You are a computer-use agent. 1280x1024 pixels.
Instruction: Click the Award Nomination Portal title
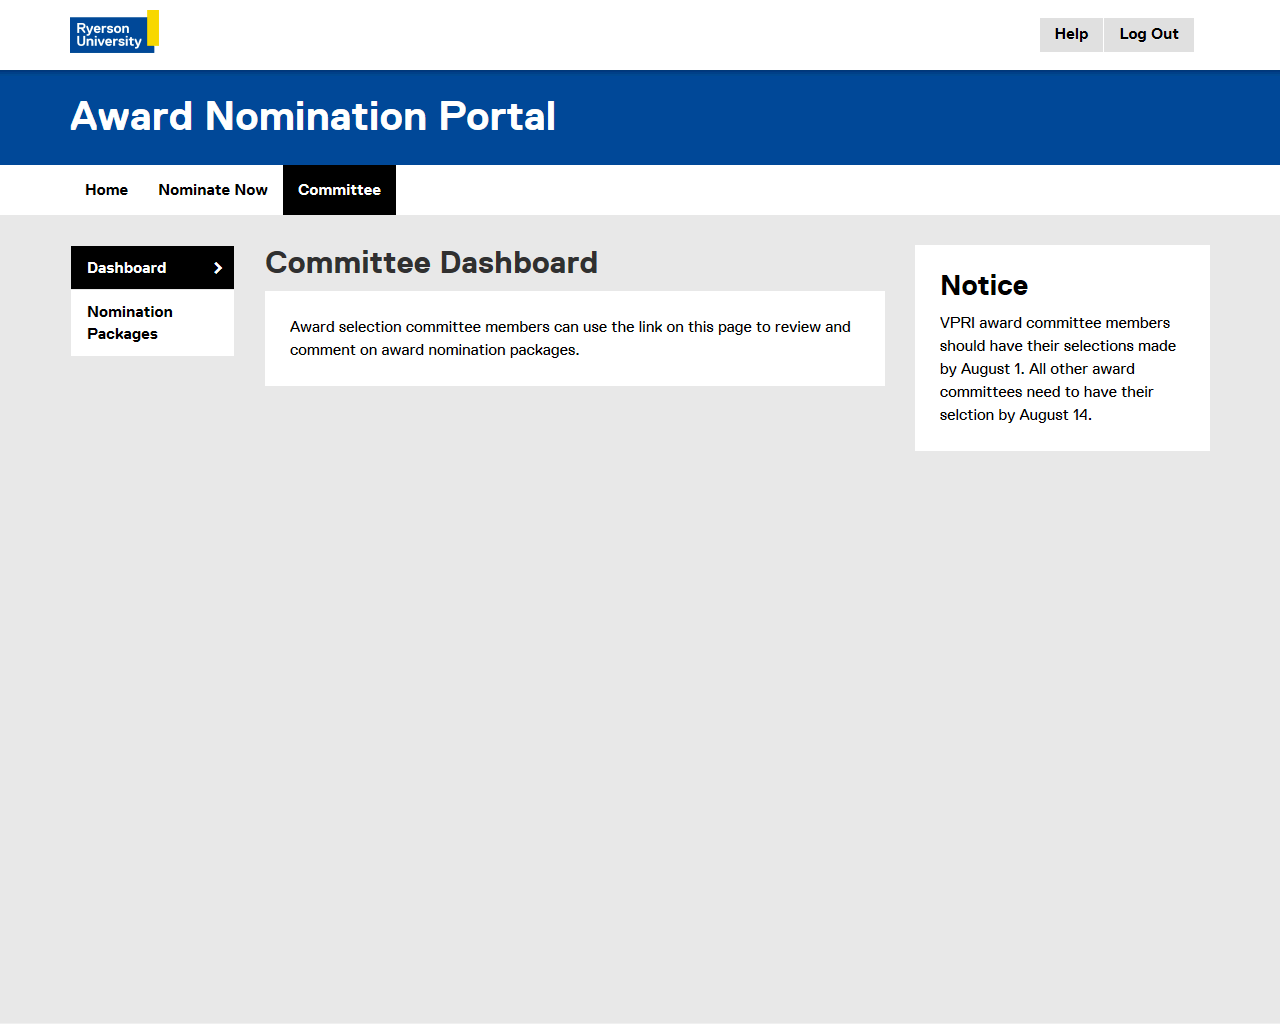313,117
